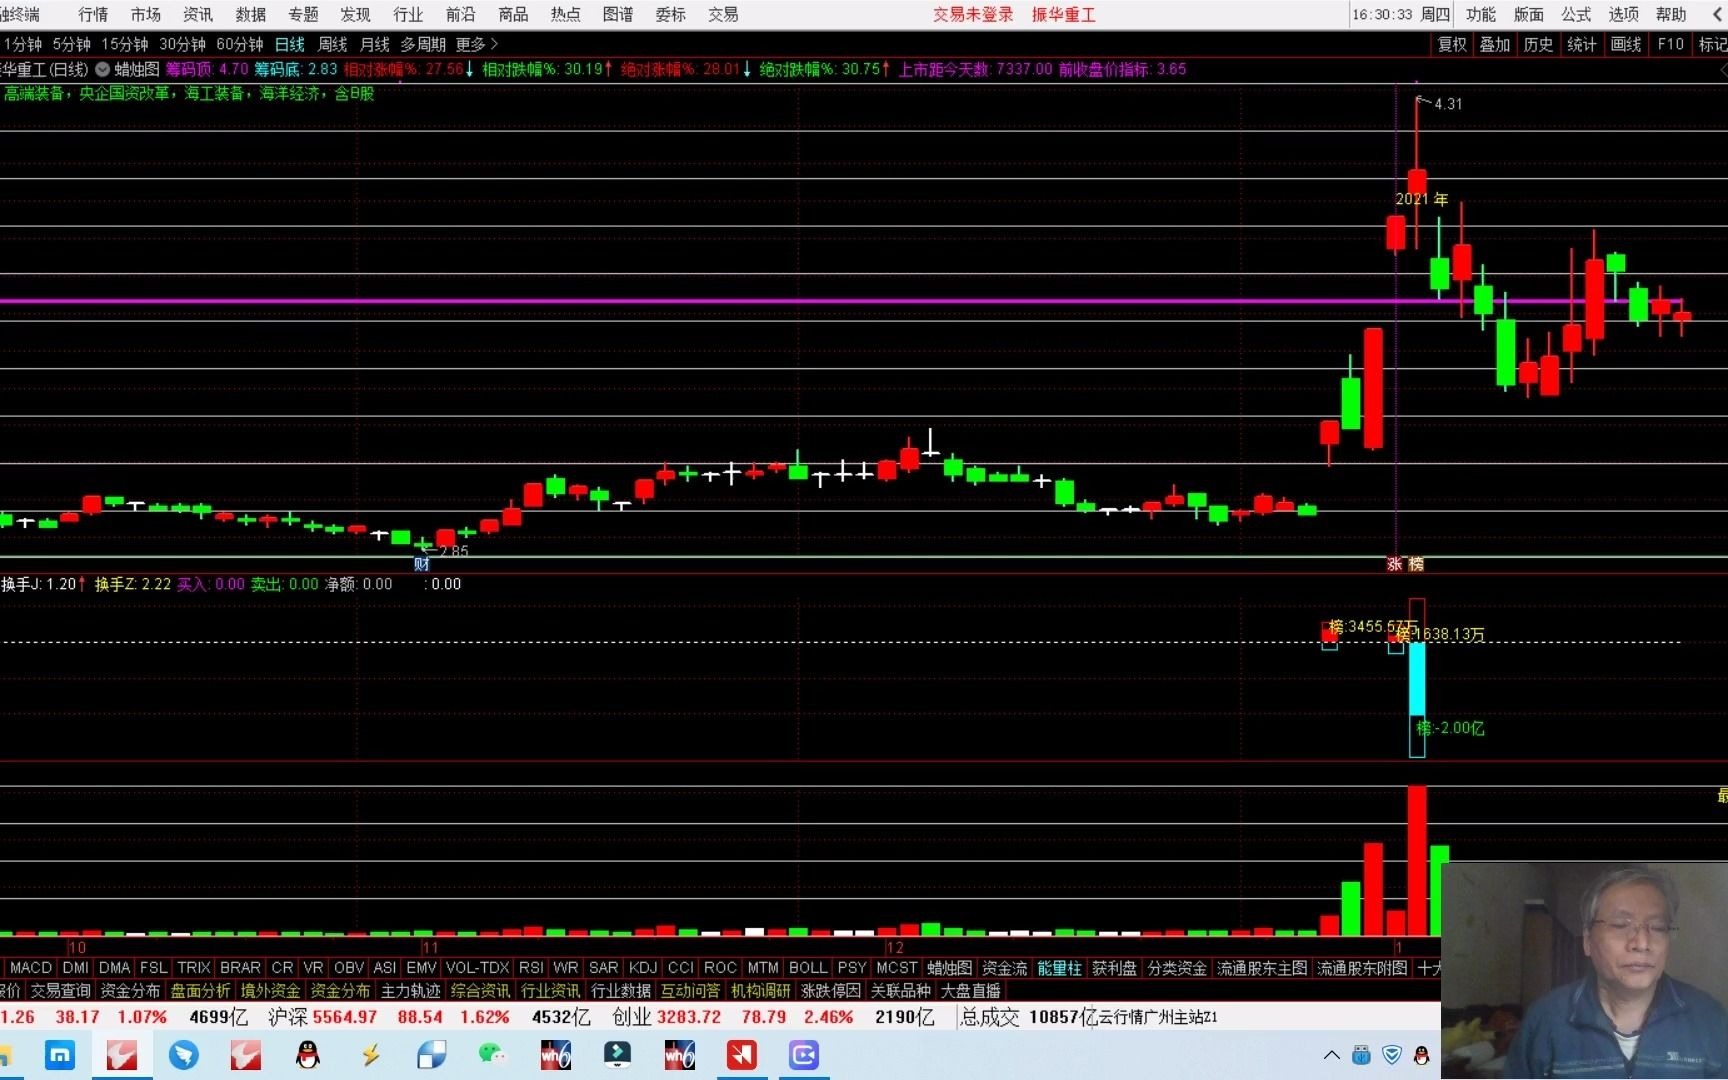Open the purple screen recorder taskbar icon
Viewport: 1728px width, 1080px height.
(804, 1055)
